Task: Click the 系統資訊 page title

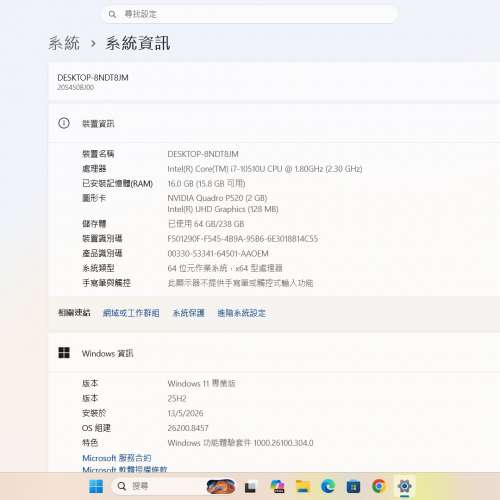Action: pos(138,43)
